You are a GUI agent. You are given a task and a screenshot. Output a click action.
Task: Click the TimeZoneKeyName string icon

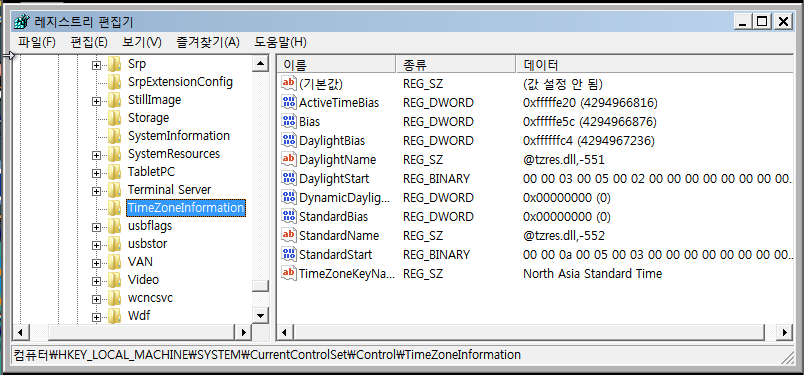[289, 273]
